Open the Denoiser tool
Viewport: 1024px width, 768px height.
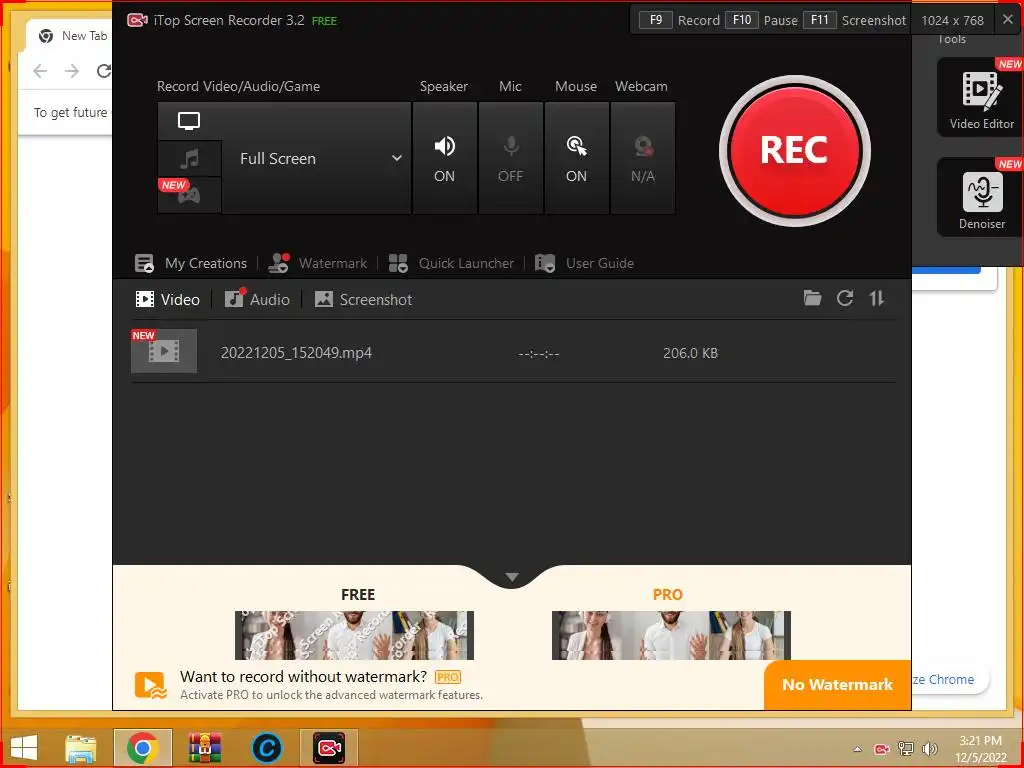980,197
